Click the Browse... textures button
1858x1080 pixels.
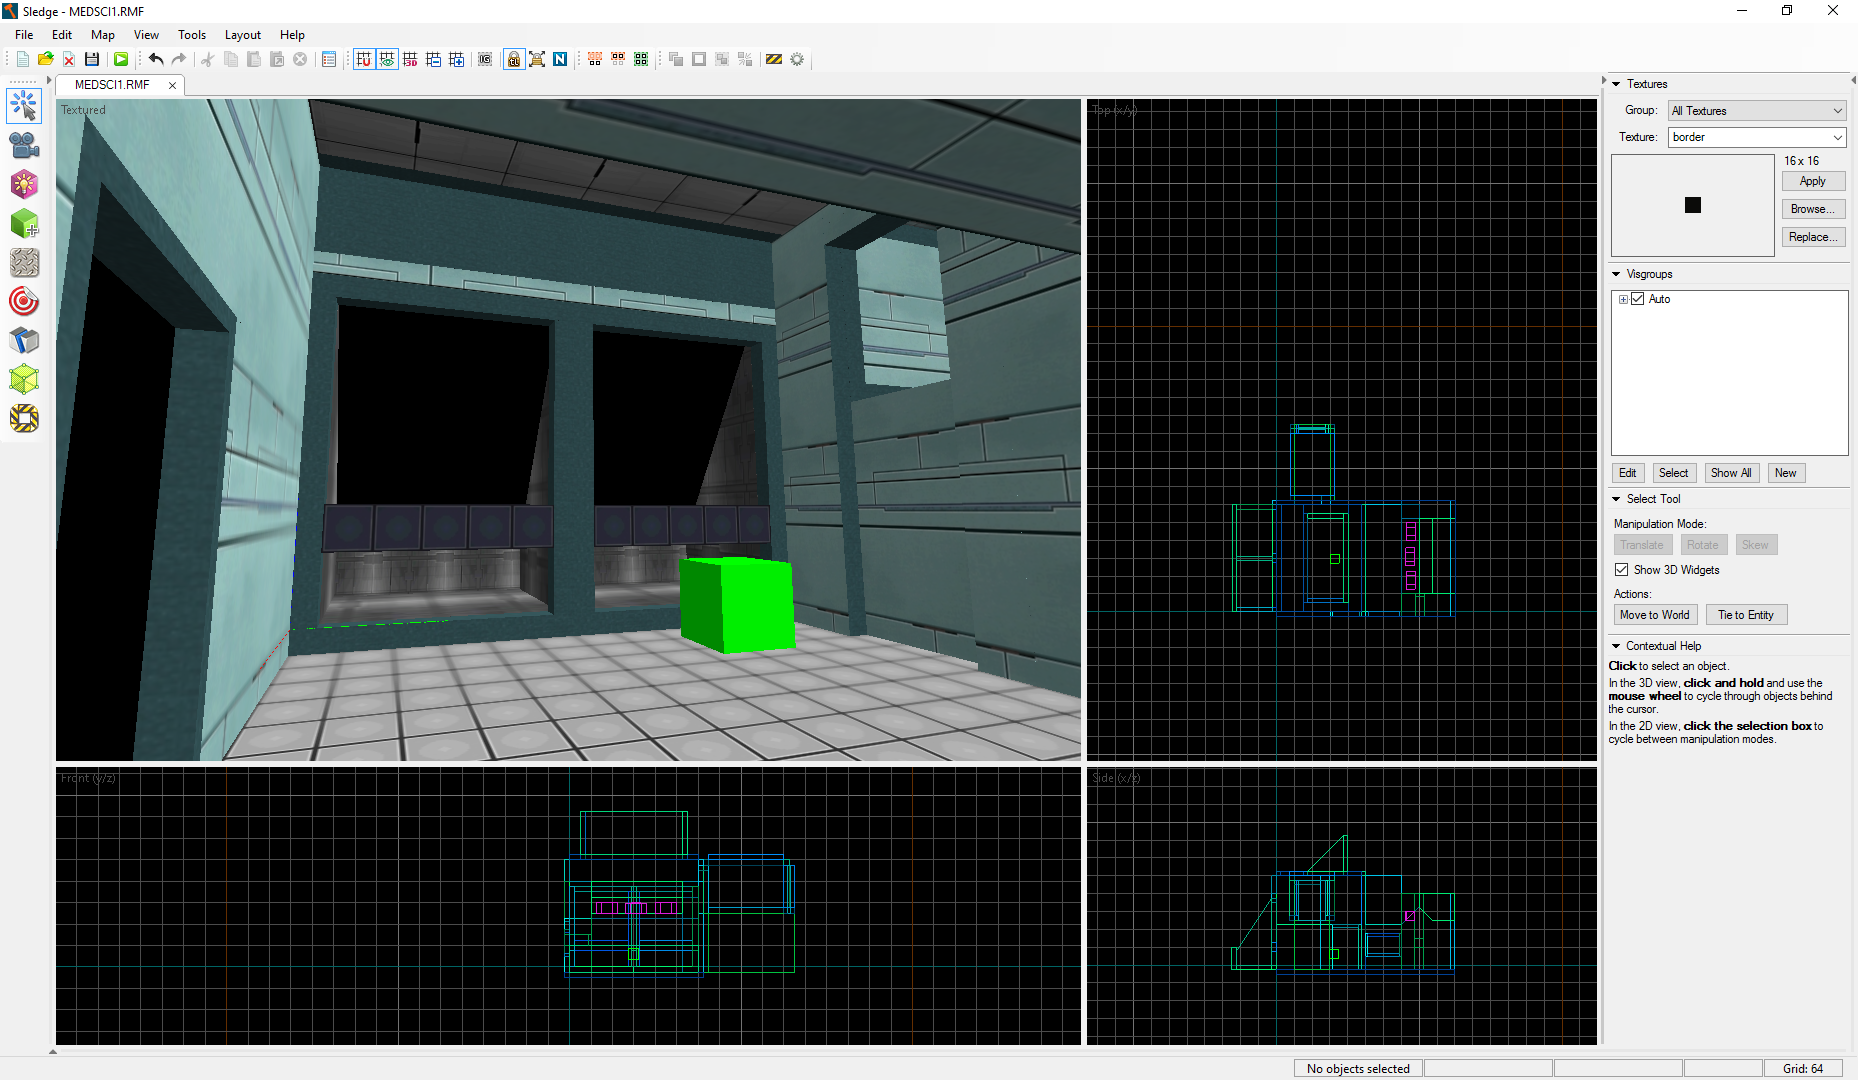coord(1813,209)
